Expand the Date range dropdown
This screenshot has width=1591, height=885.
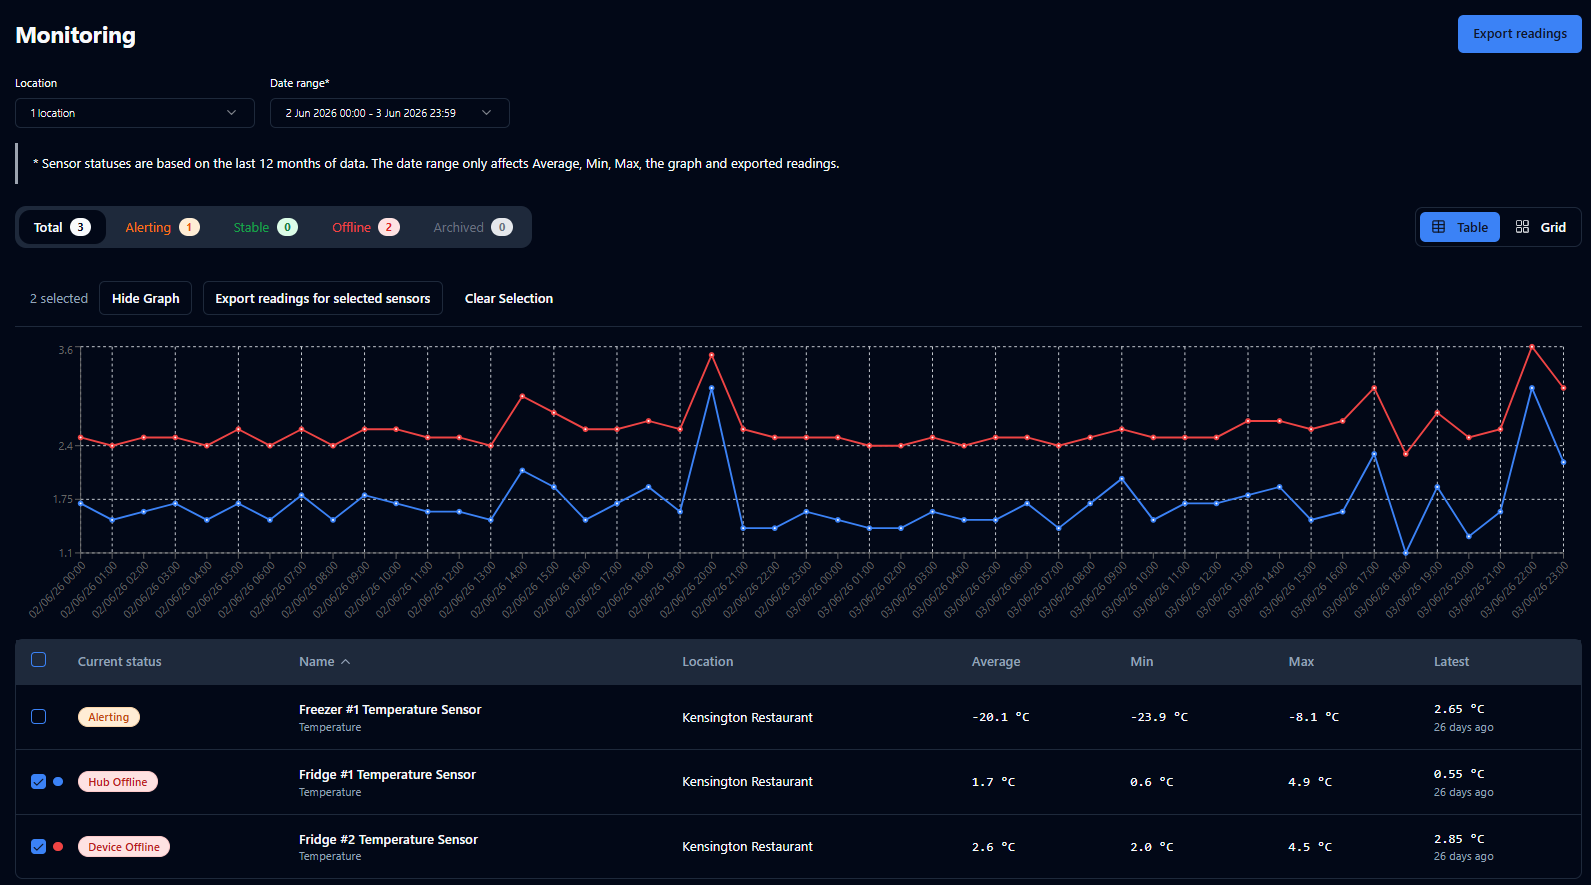click(390, 113)
